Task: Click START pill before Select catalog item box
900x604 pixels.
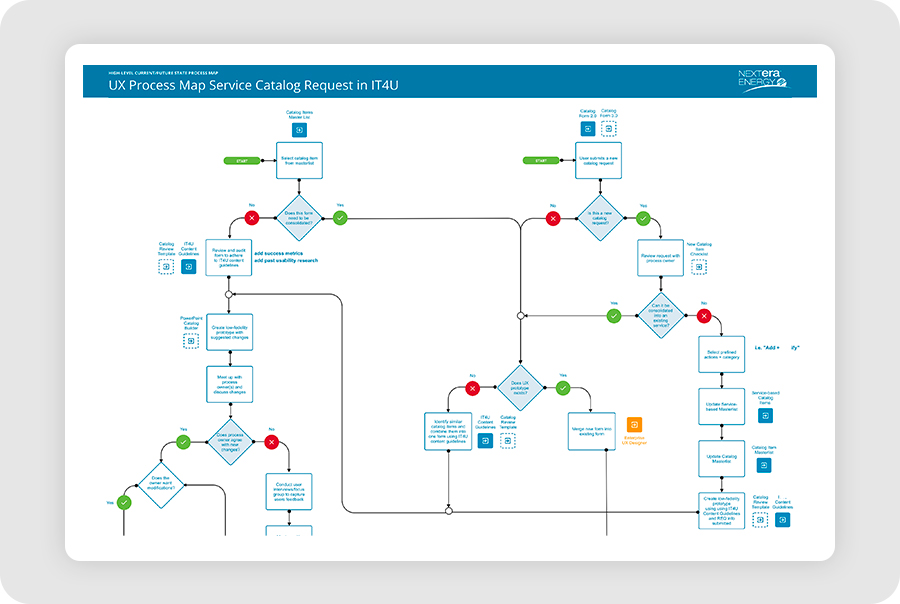Action: 242,161
